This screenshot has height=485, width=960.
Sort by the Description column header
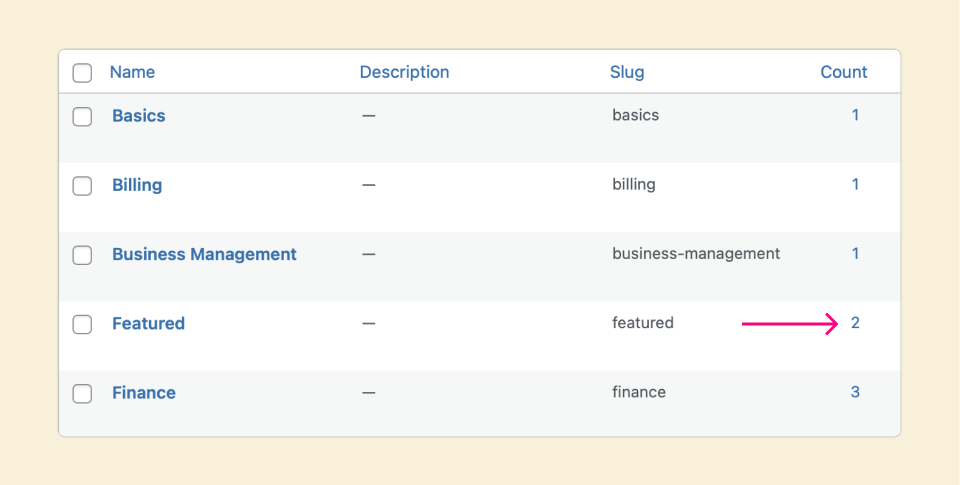tap(404, 72)
